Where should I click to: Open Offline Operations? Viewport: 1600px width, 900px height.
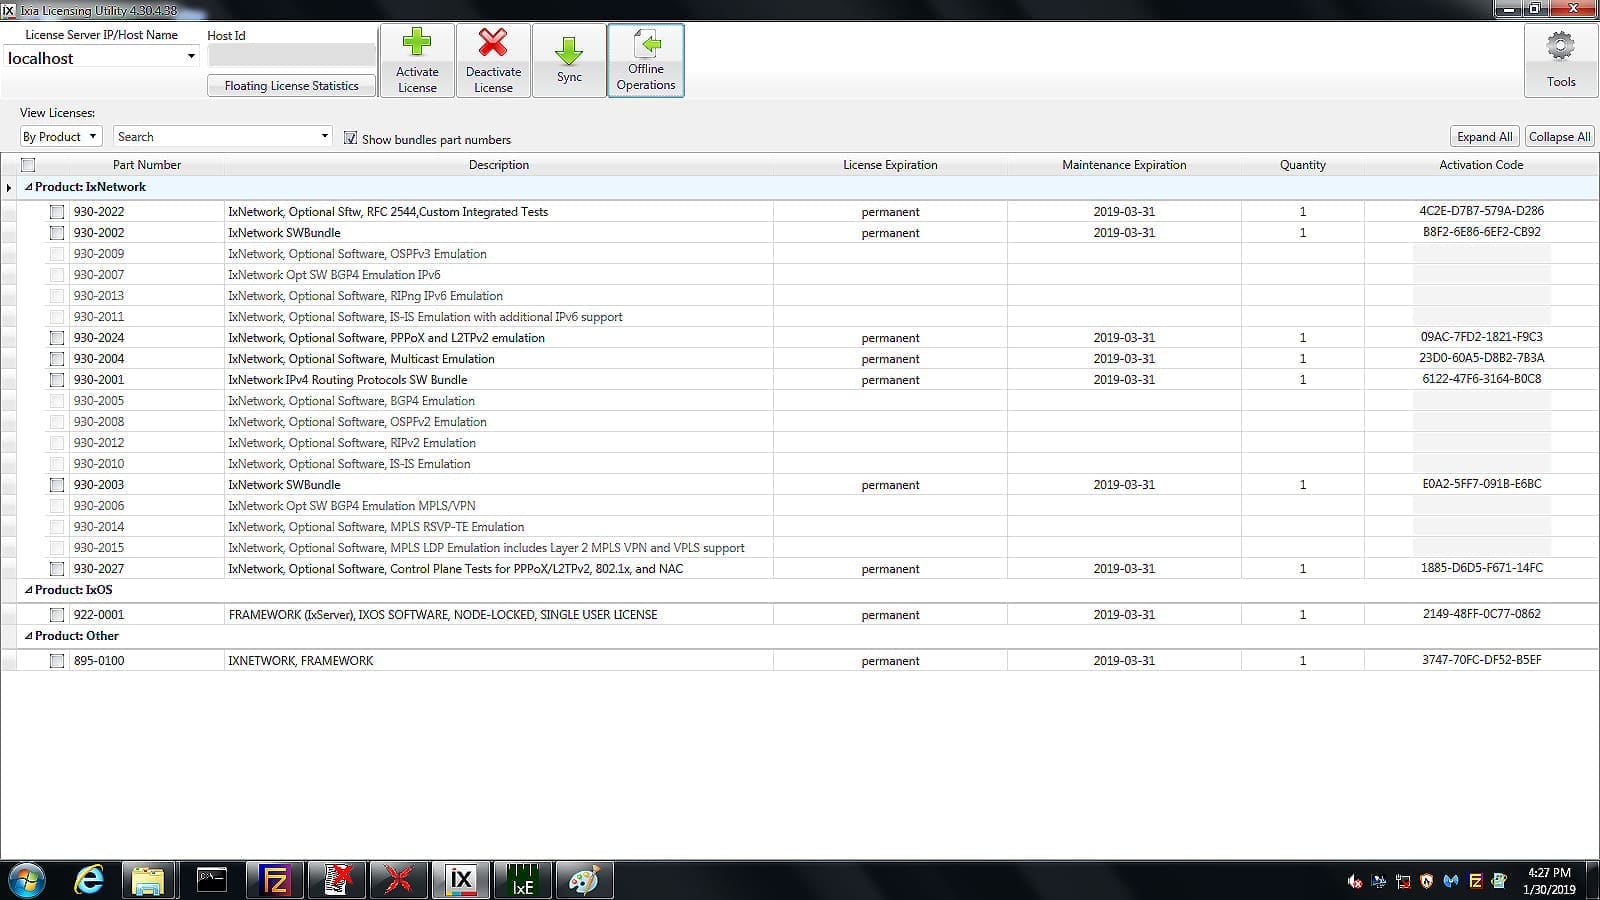coord(645,61)
